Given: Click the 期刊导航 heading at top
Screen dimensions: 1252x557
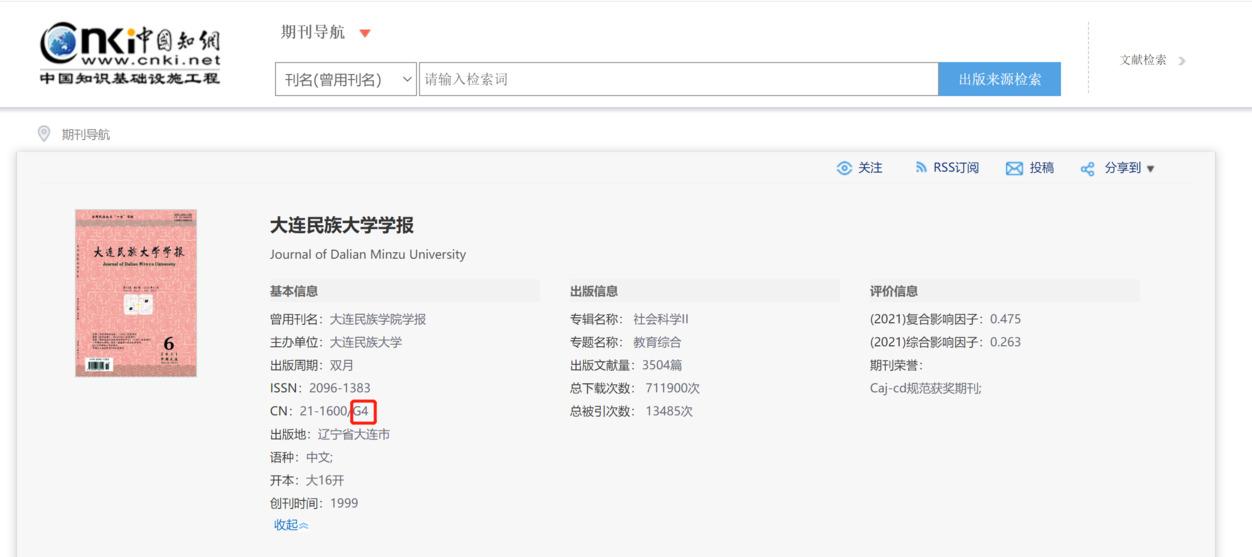Looking at the screenshot, I should (x=313, y=33).
